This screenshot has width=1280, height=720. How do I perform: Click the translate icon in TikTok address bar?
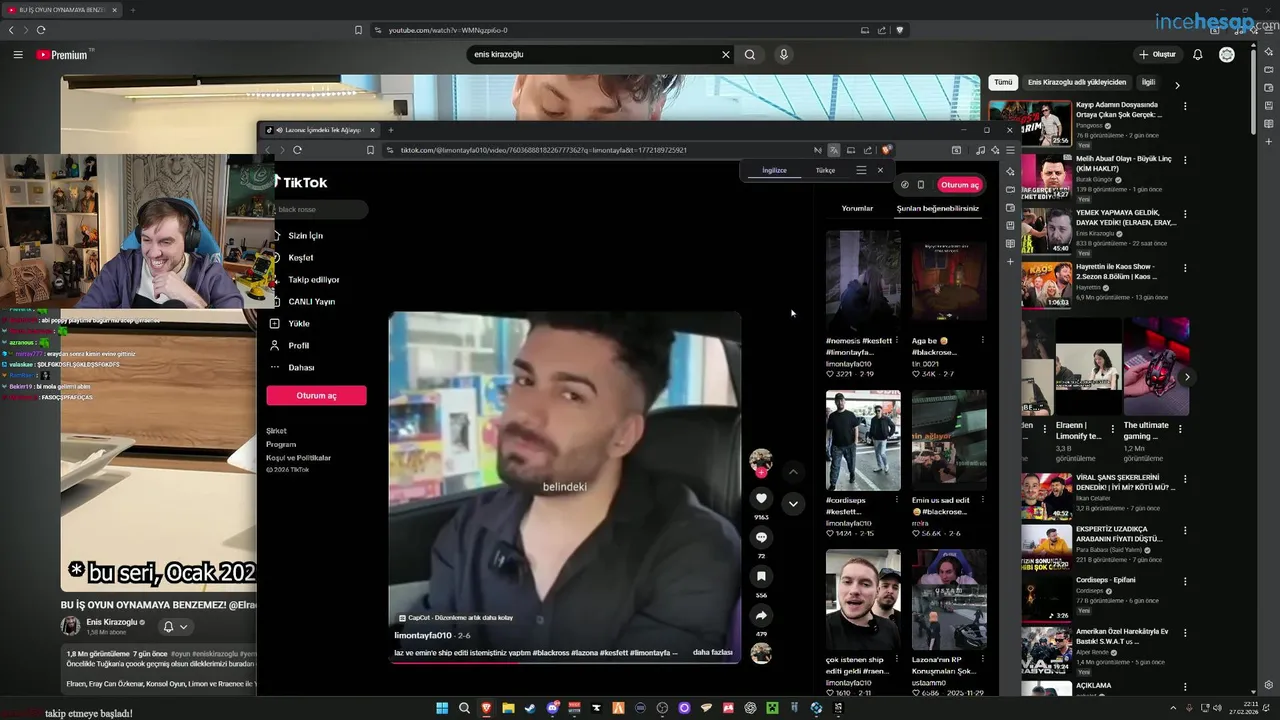pyautogui.click(x=834, y=150)
